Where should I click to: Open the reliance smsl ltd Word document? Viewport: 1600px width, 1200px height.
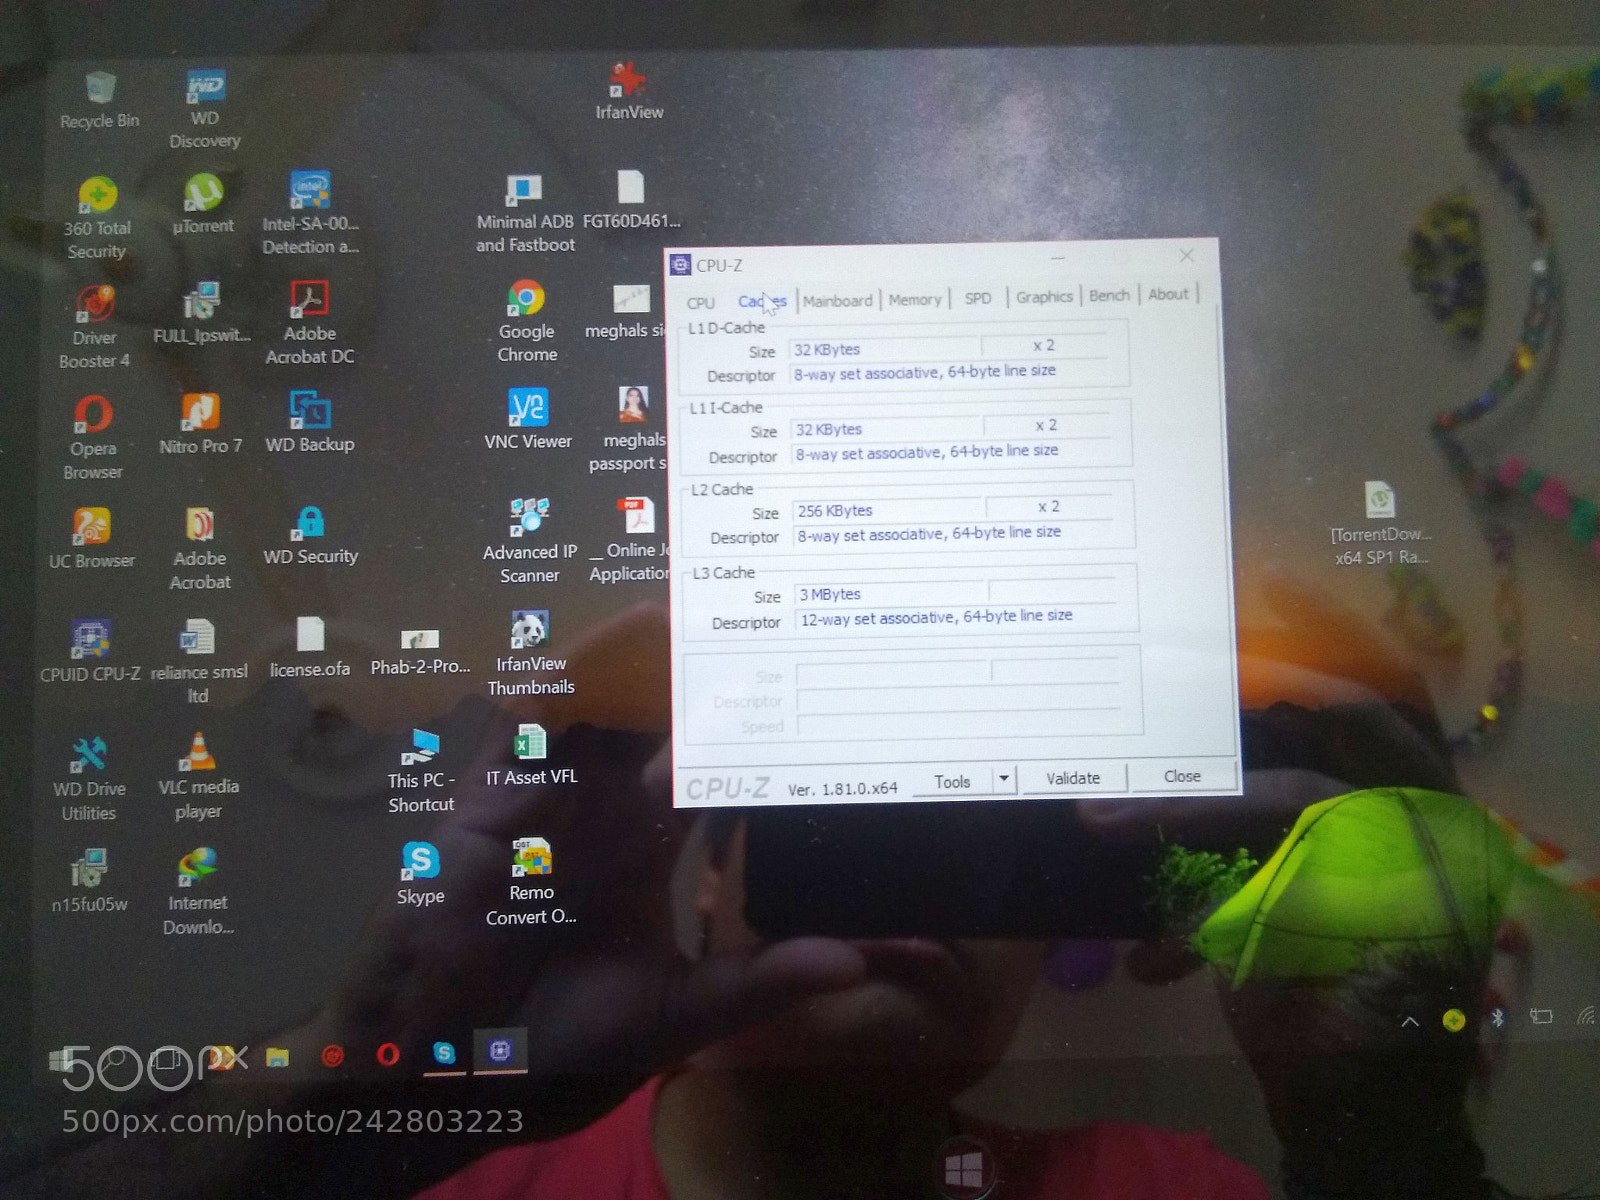tap(198, 662)
